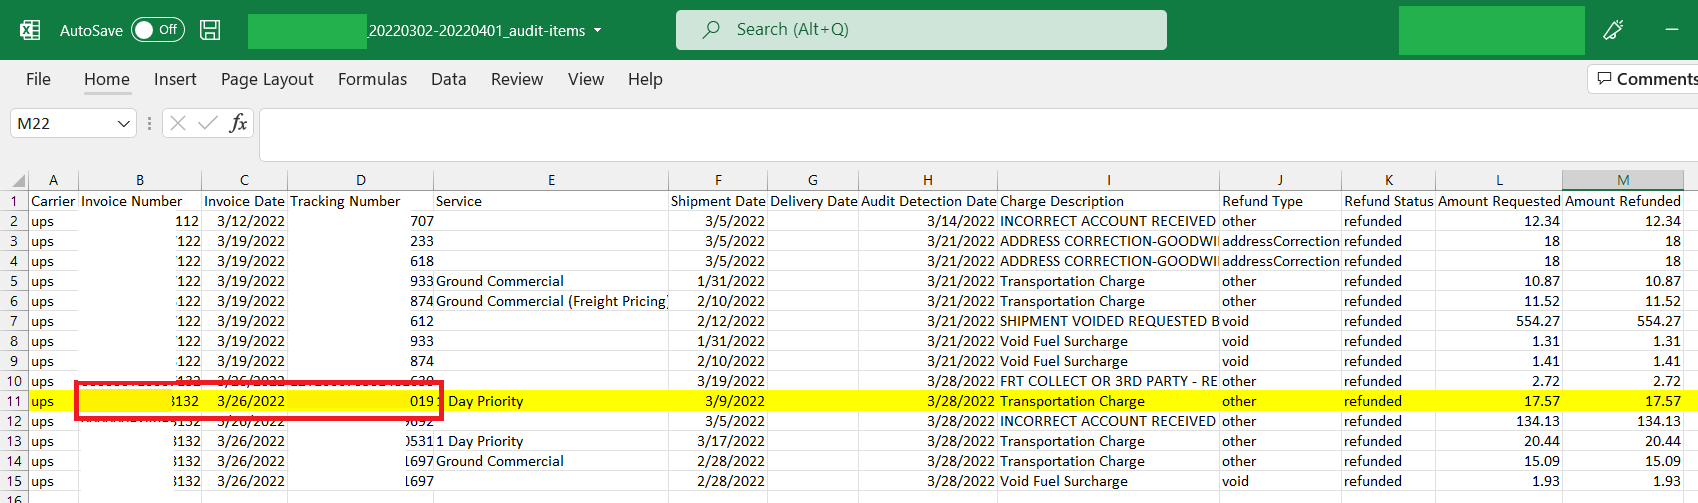Click the formula bar Enter checkmark icon

point(208,123)
